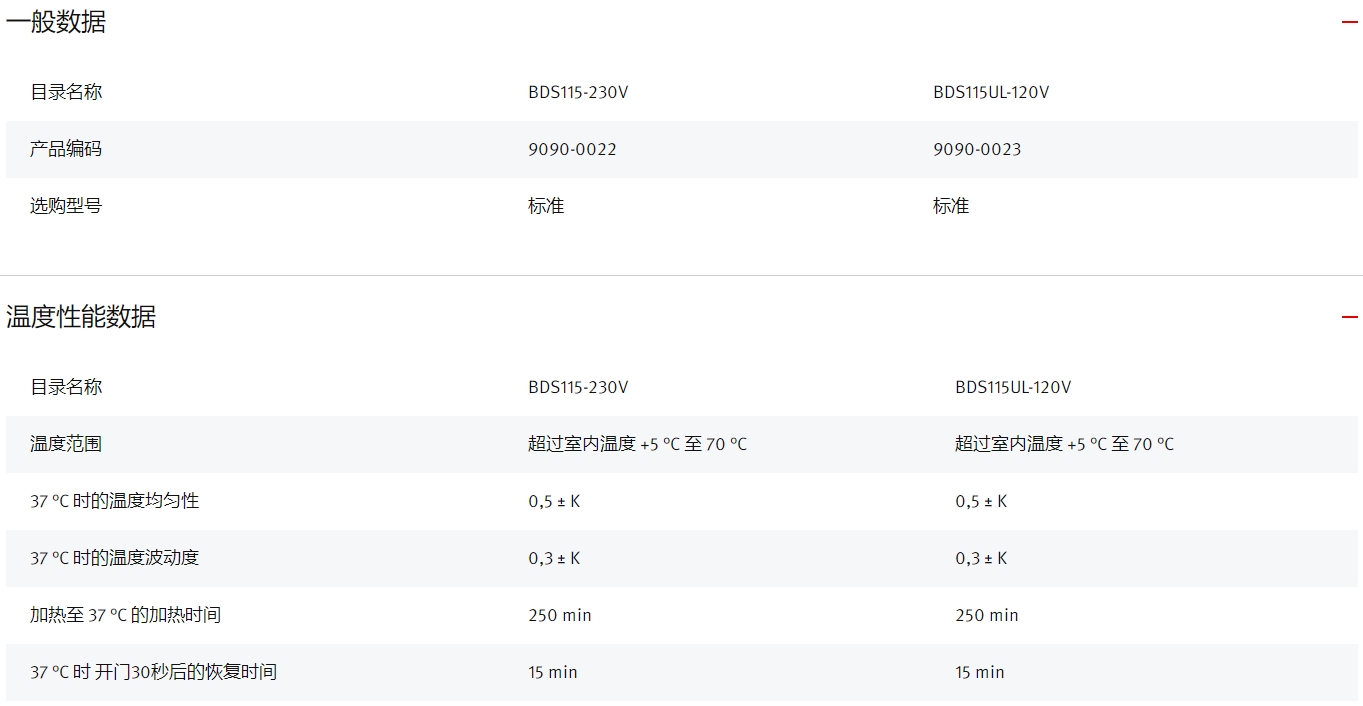Image resolution: width=1363 pixels, height=706 pixels.
Task: Select 250 min value for BDS115-230V
Action: pyautogui.click(x=560, y=615)
